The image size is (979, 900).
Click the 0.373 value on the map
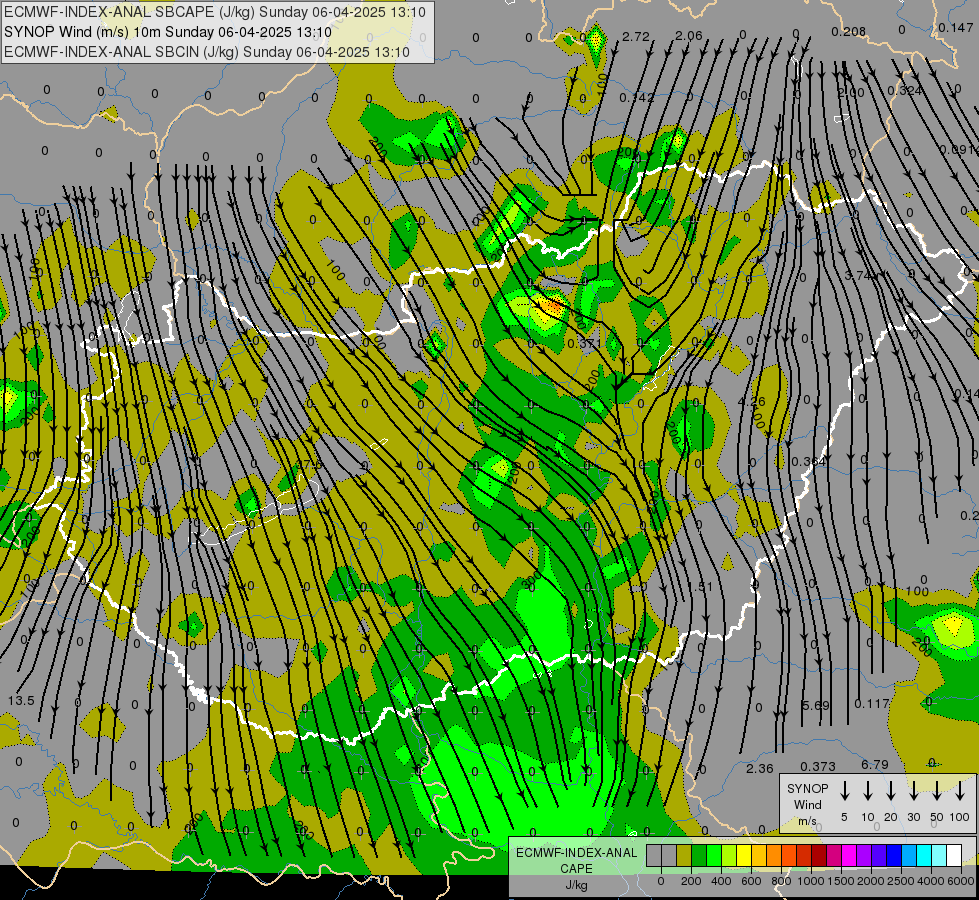tap(818, 766)
